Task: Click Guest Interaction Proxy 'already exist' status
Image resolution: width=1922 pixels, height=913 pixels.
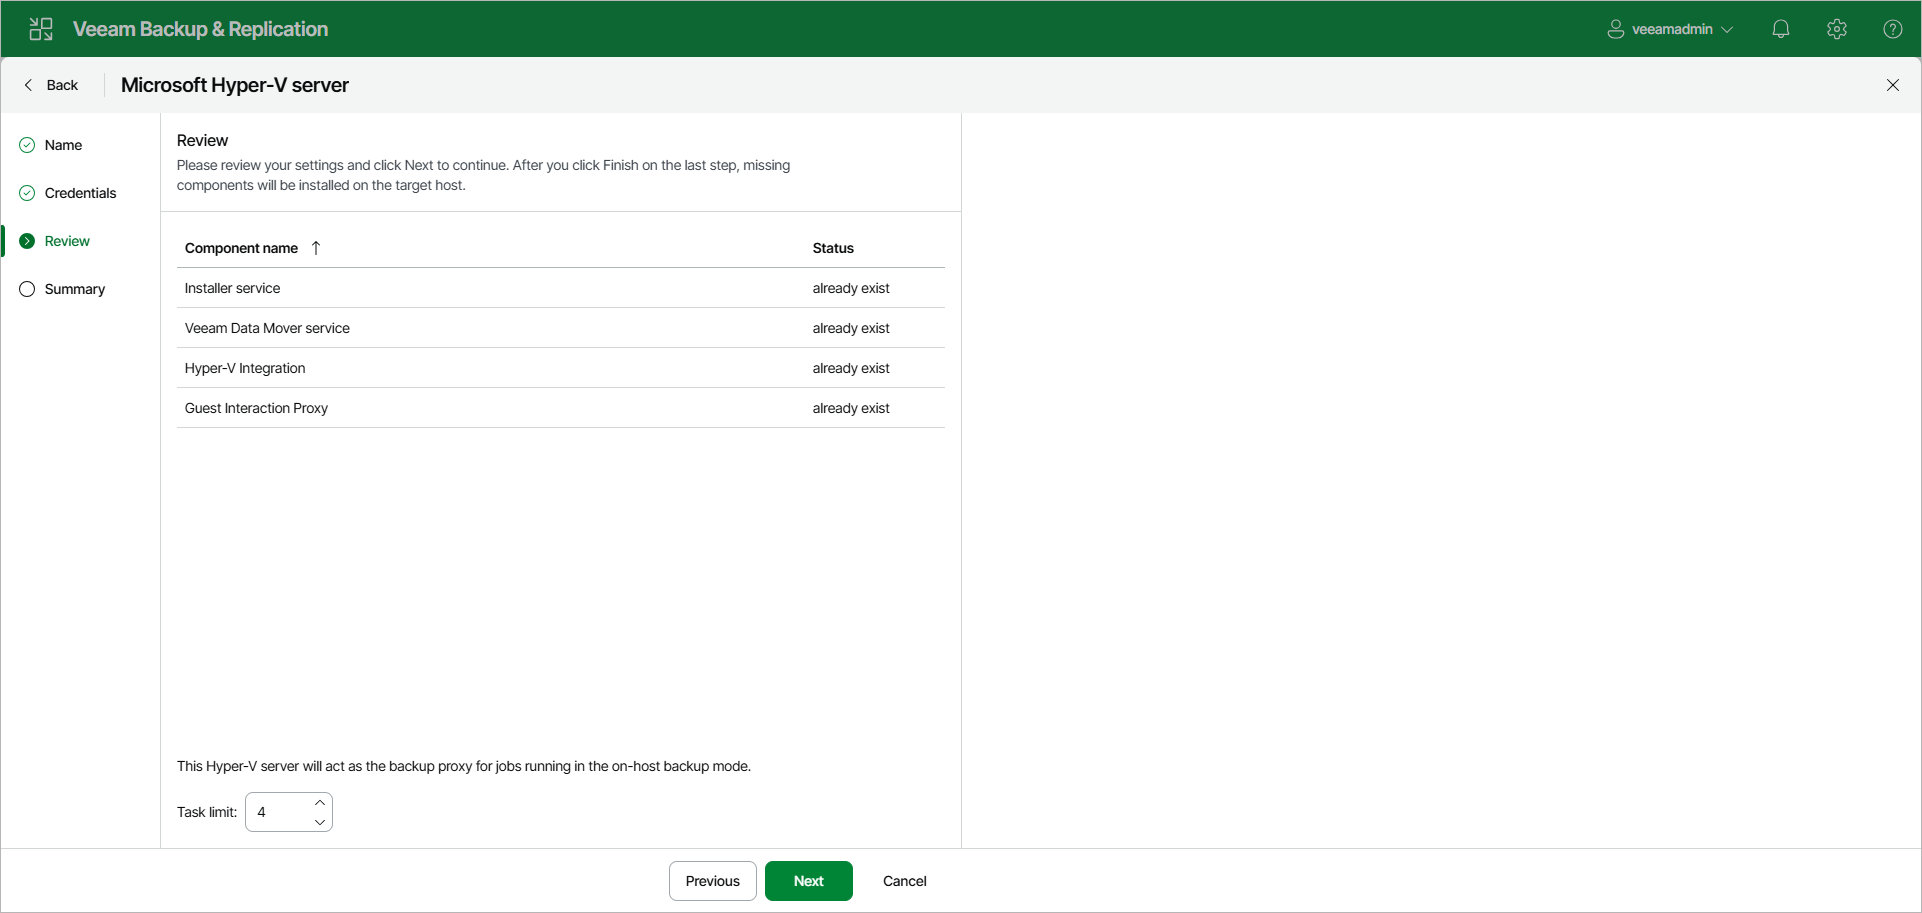Action: point(851,408)
